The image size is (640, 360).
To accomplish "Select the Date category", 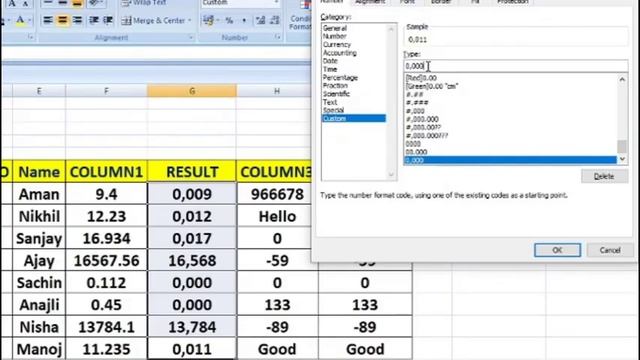I will coord(330,61).
